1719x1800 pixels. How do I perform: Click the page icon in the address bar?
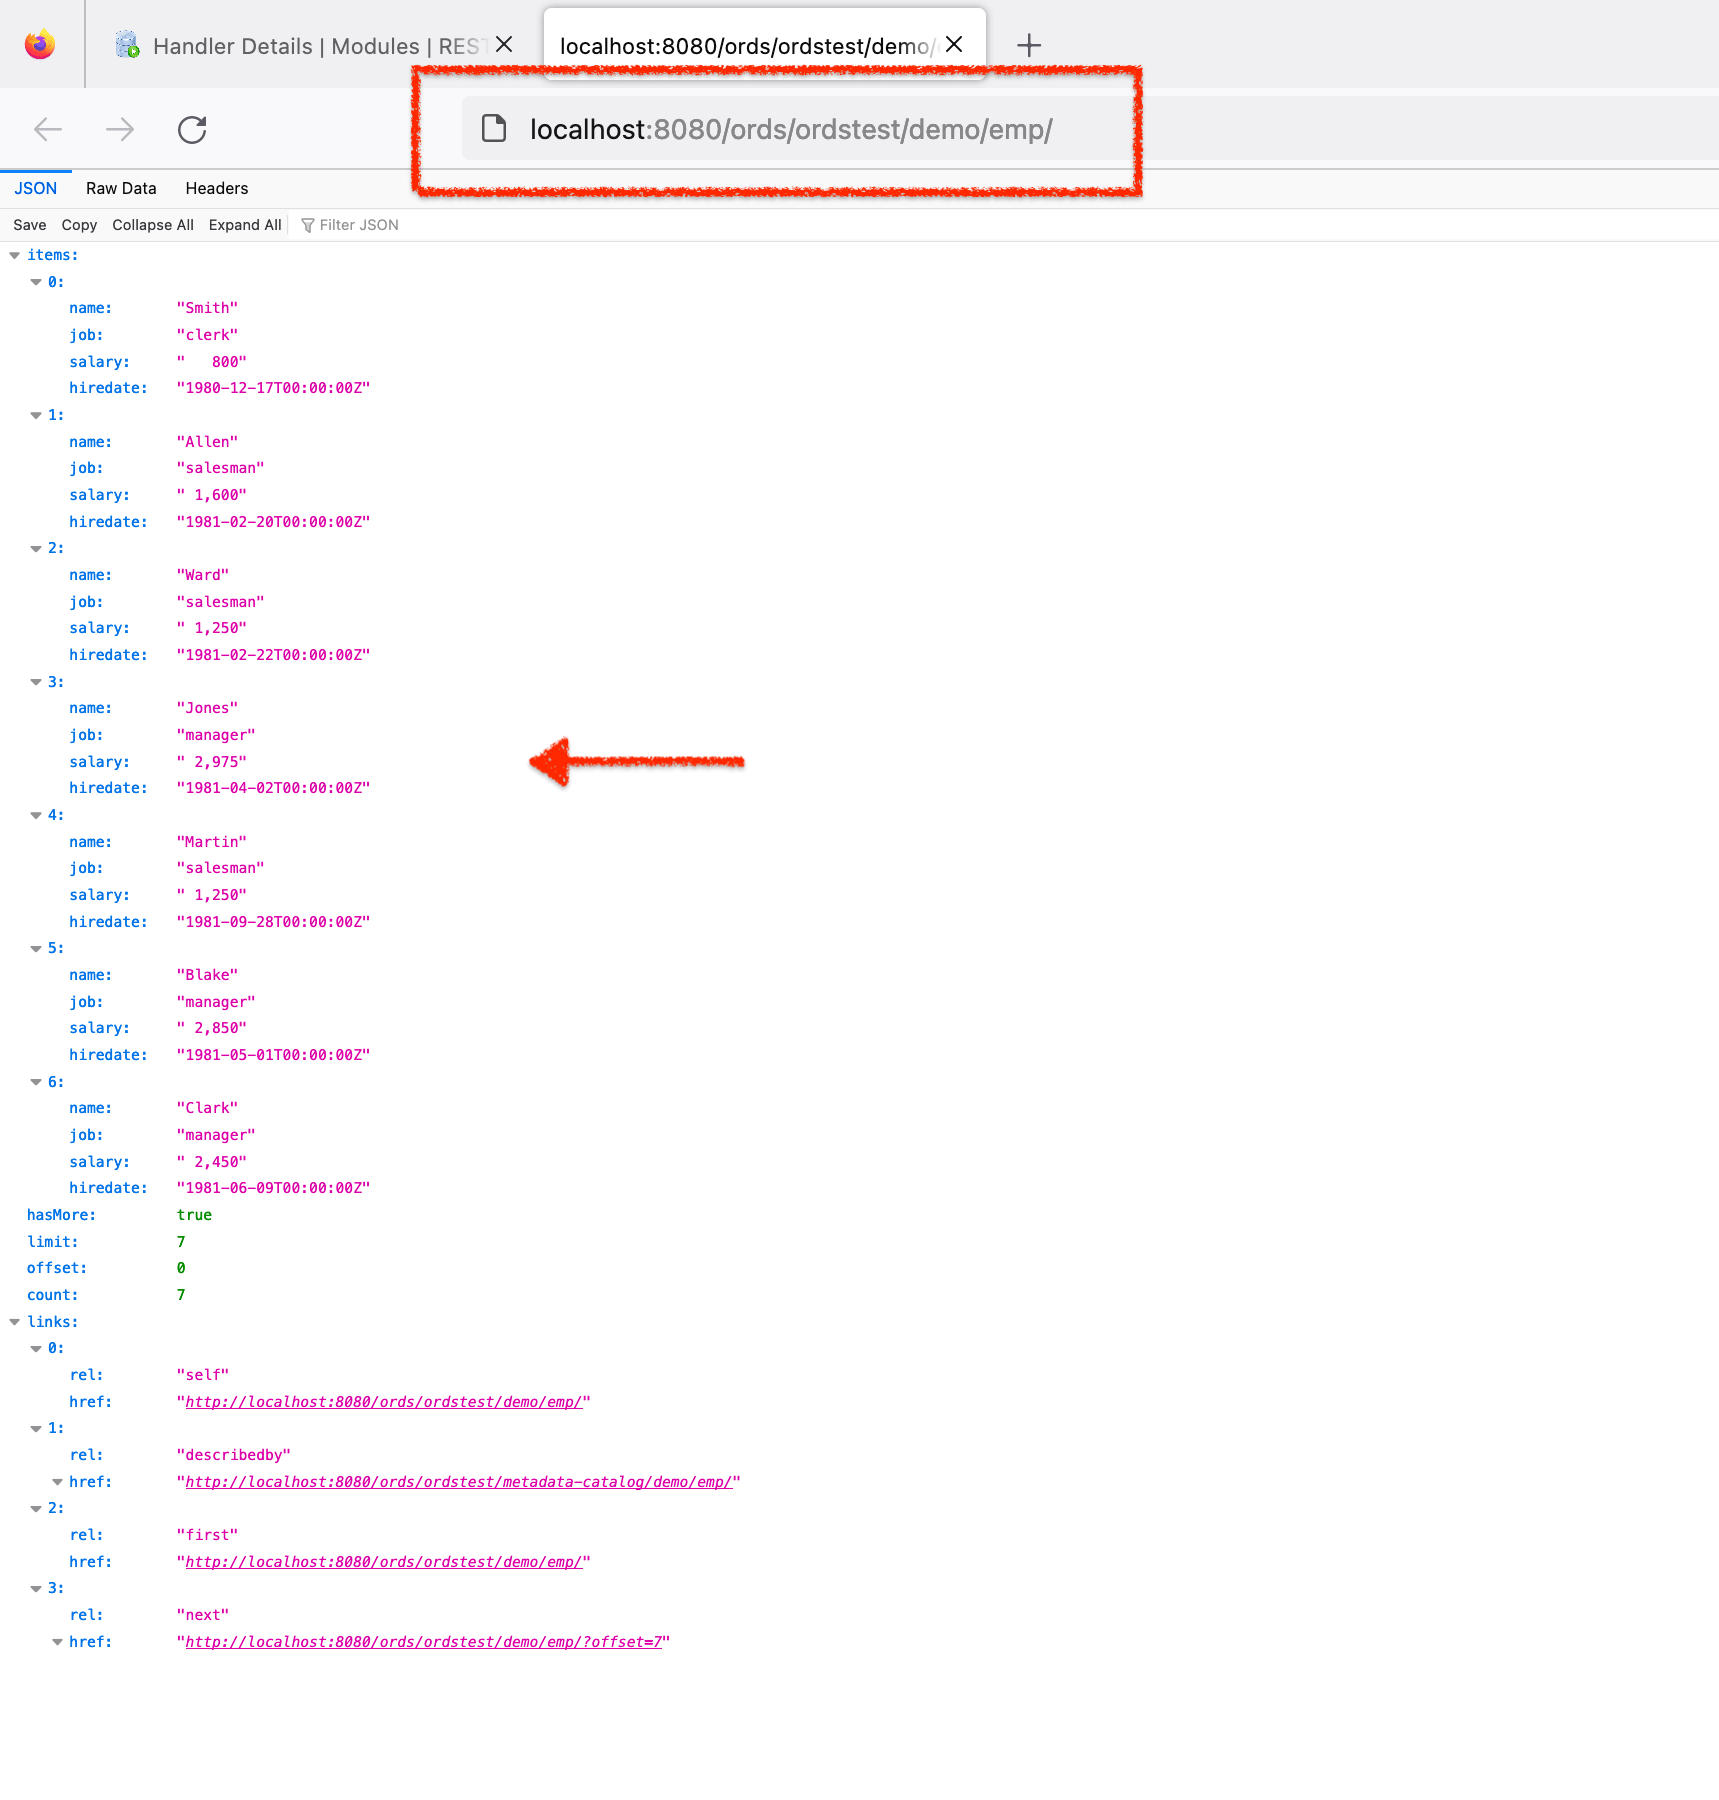[493, 128]
